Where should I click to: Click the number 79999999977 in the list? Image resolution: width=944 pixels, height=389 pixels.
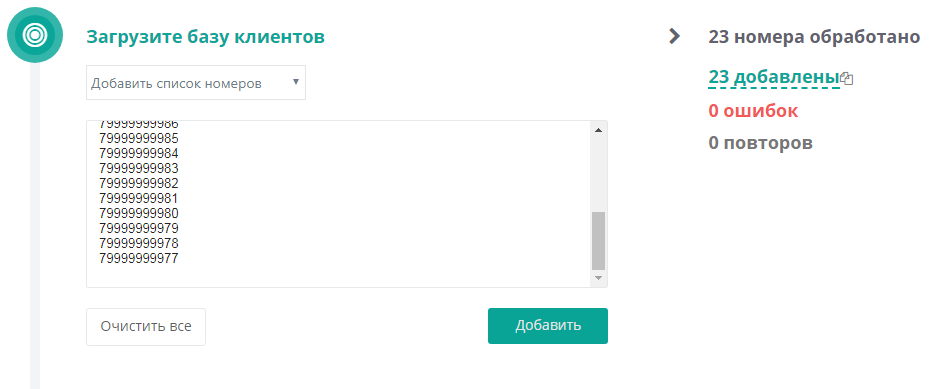coord(139,259)
